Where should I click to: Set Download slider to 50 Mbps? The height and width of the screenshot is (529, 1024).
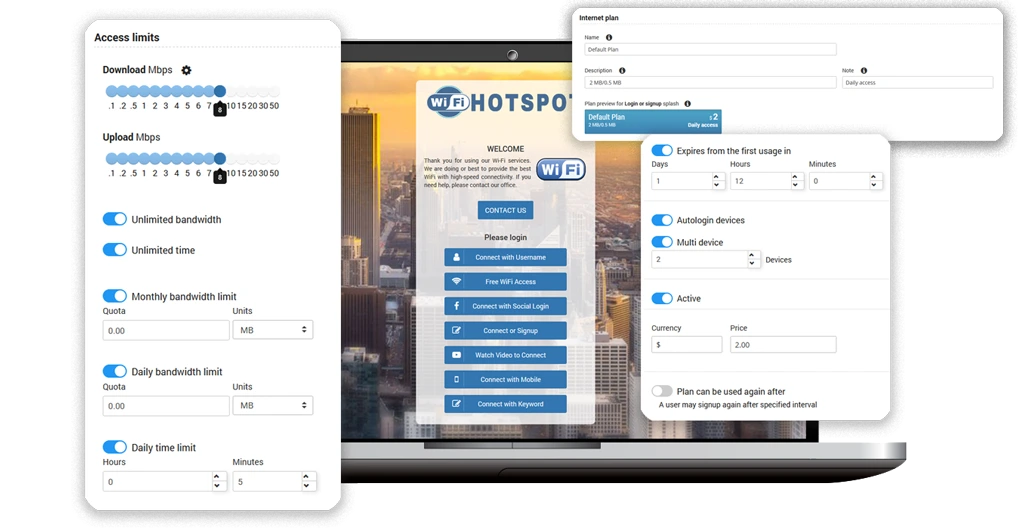[274, 91]
